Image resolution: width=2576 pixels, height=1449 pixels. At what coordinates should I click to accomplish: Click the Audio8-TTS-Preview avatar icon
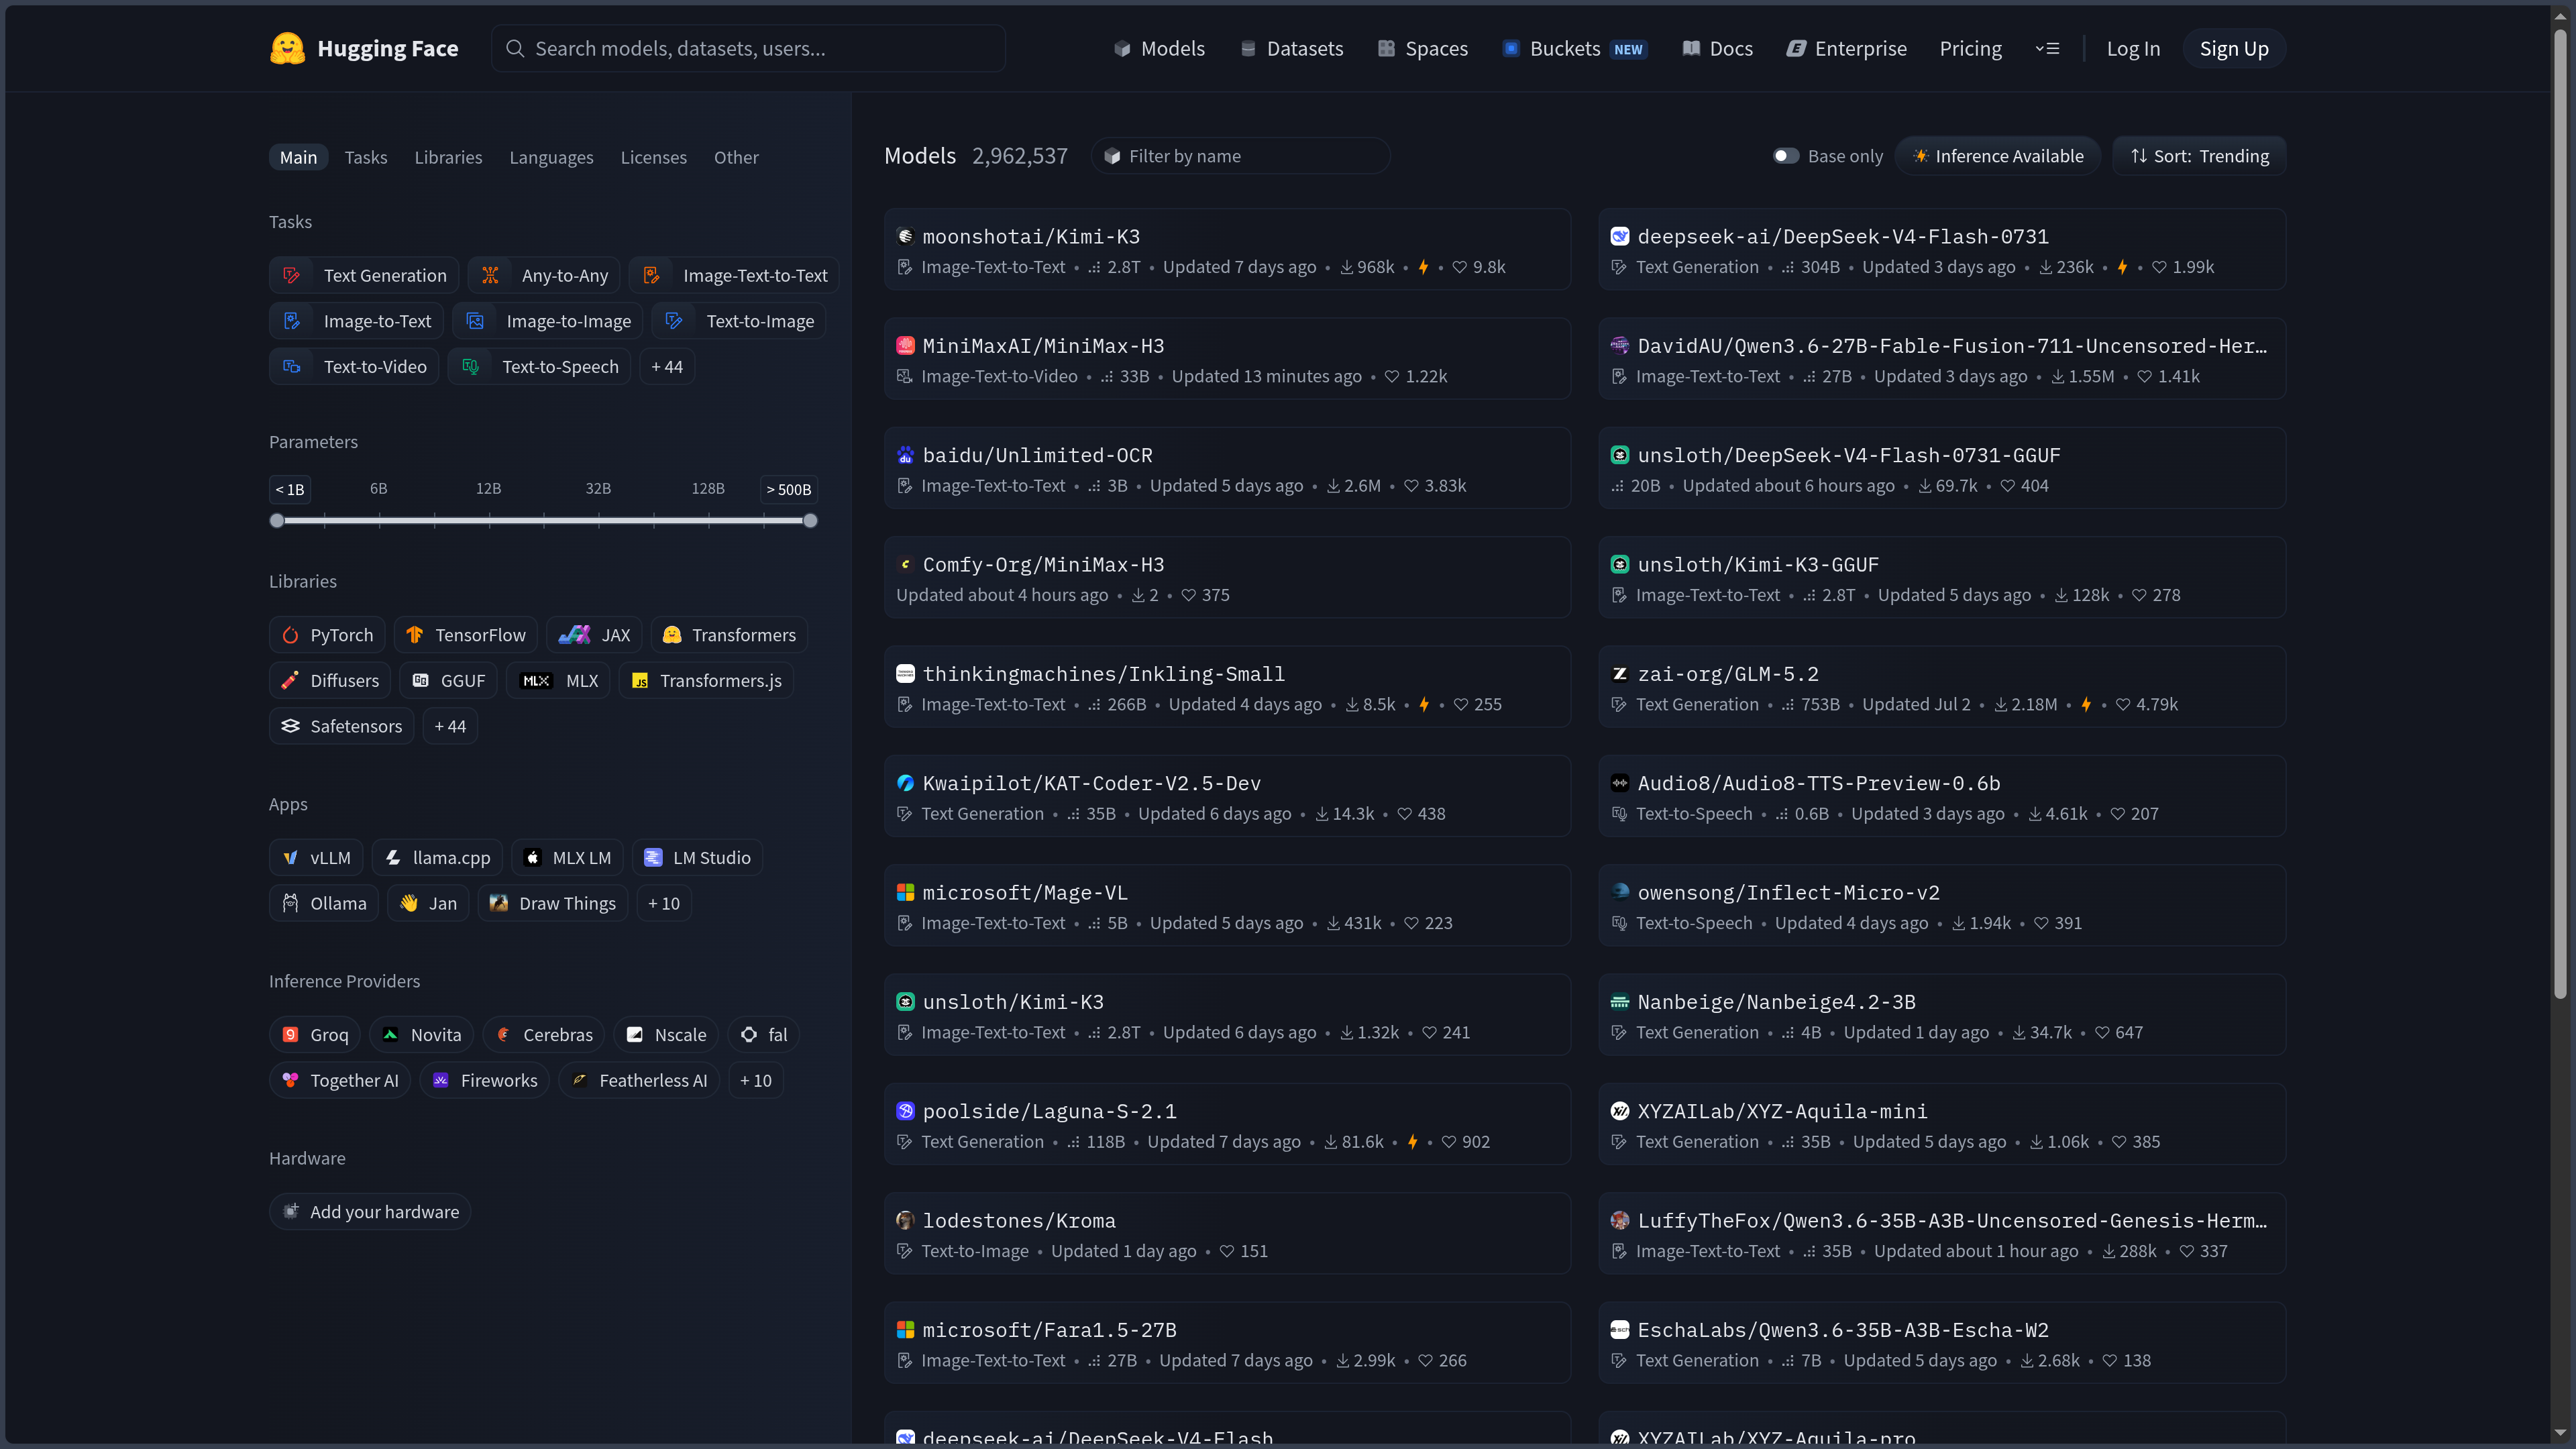pos(1620,783)
